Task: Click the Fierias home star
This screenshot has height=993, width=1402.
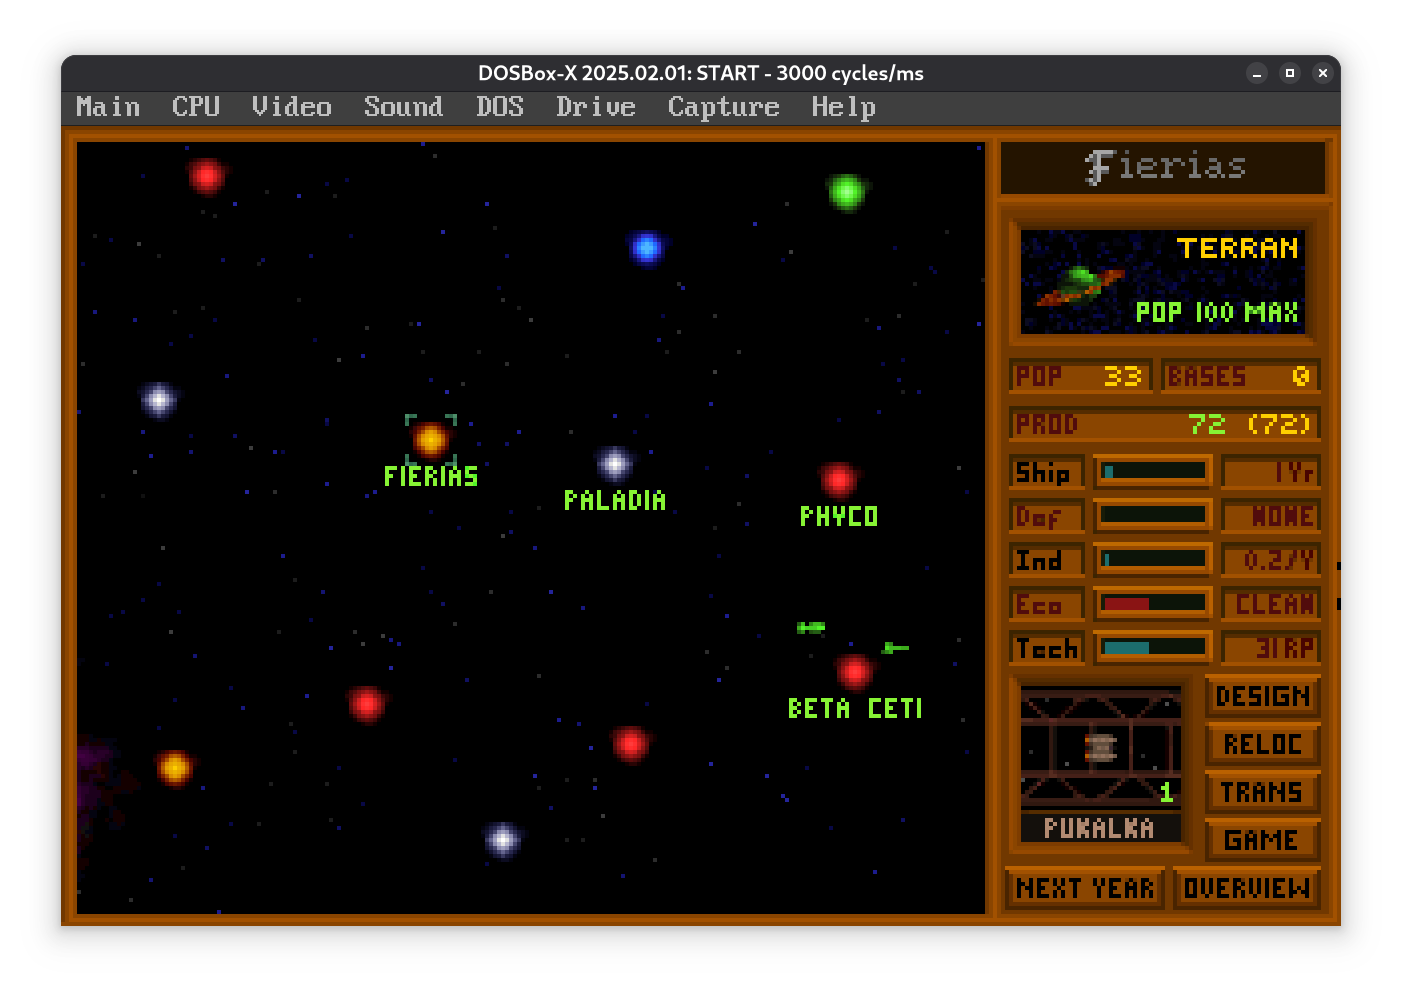Action: coord(430,439)
